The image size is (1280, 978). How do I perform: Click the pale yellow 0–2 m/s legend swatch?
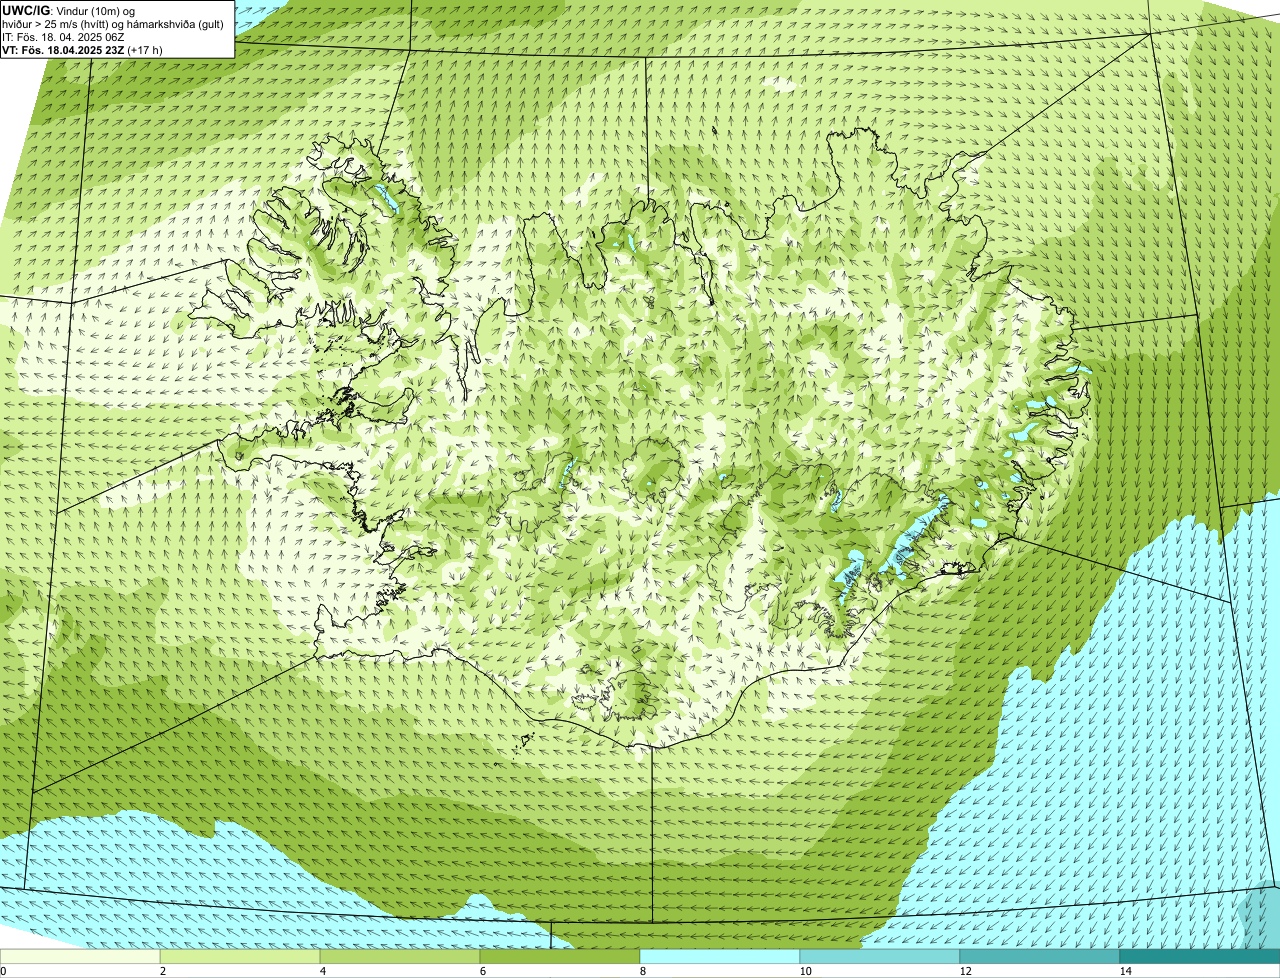tap(80, 957)
